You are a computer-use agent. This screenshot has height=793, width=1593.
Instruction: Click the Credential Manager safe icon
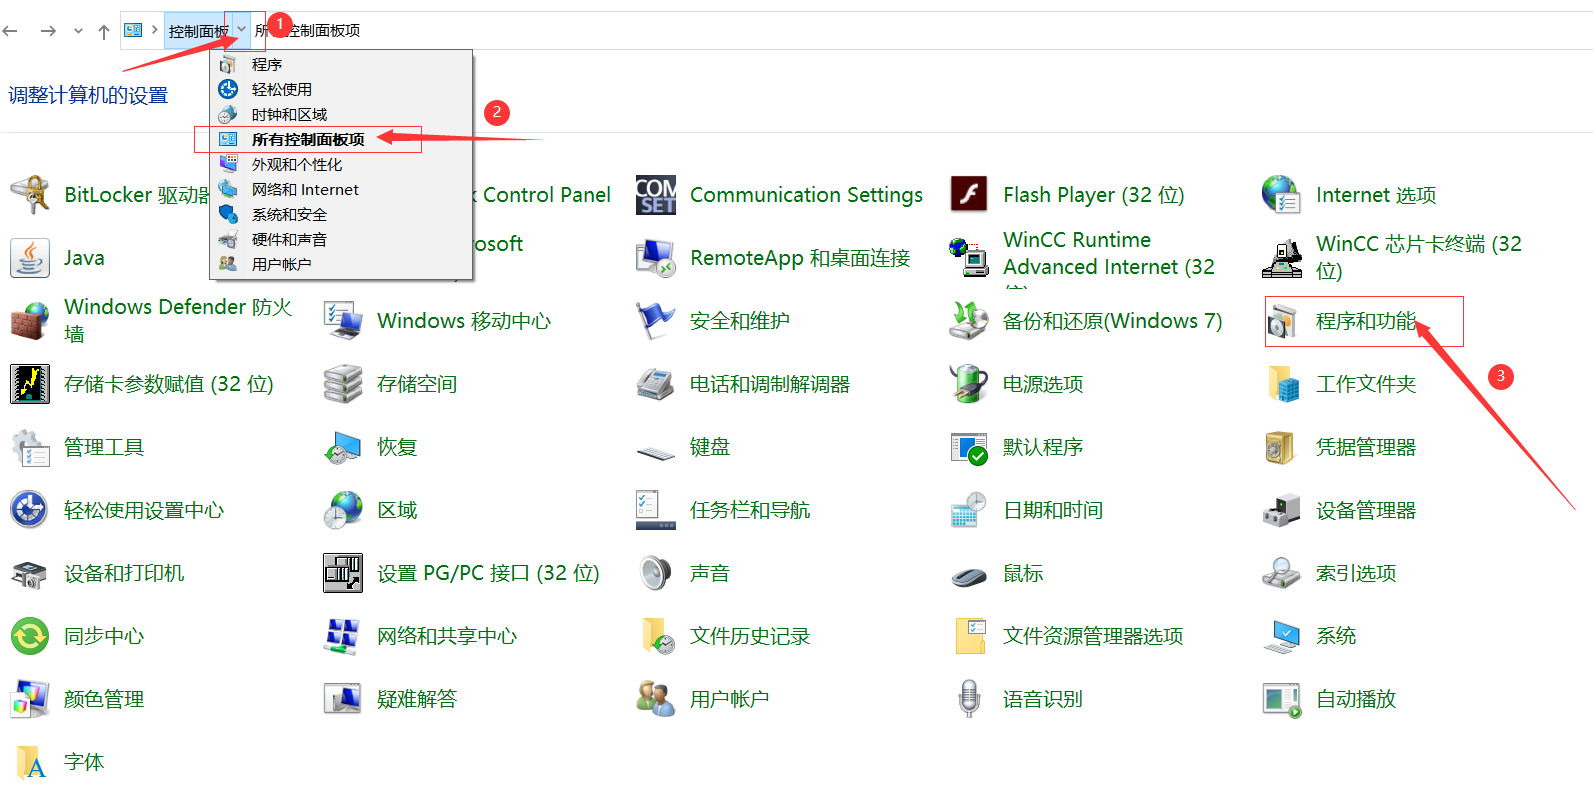[x=1282, y=447]
